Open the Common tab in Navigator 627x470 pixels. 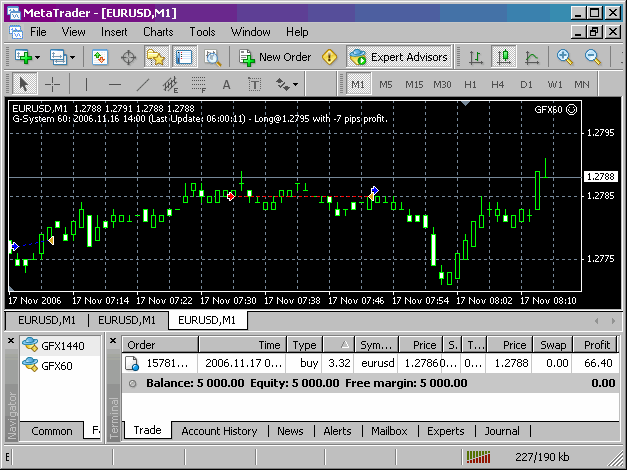[x=52, y=431]
